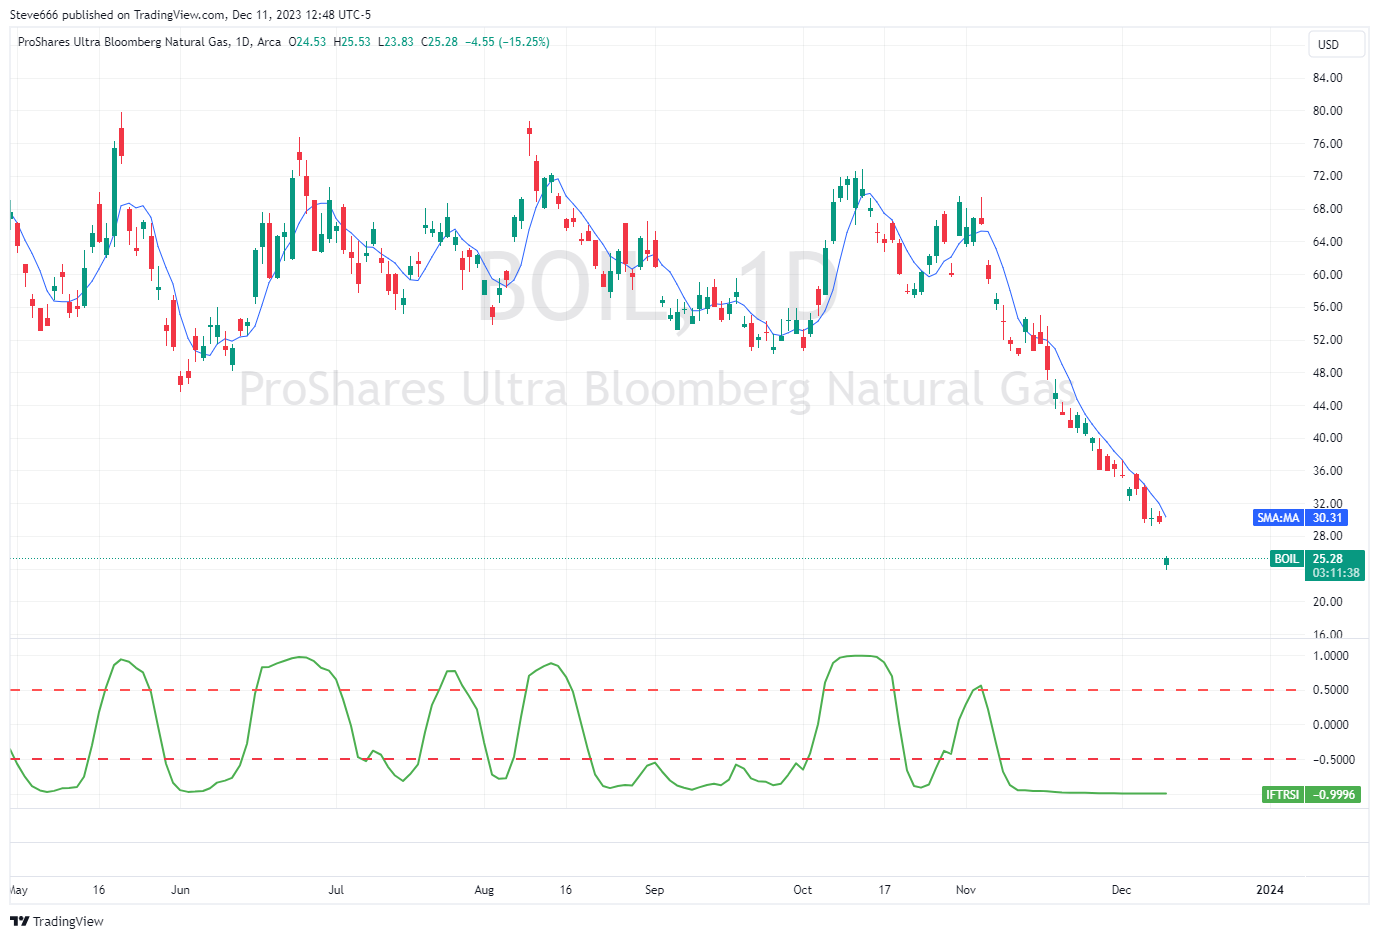Click the Dec label on time axis
Screen dimensions: 1379x939
click(x=1121, y=890)
